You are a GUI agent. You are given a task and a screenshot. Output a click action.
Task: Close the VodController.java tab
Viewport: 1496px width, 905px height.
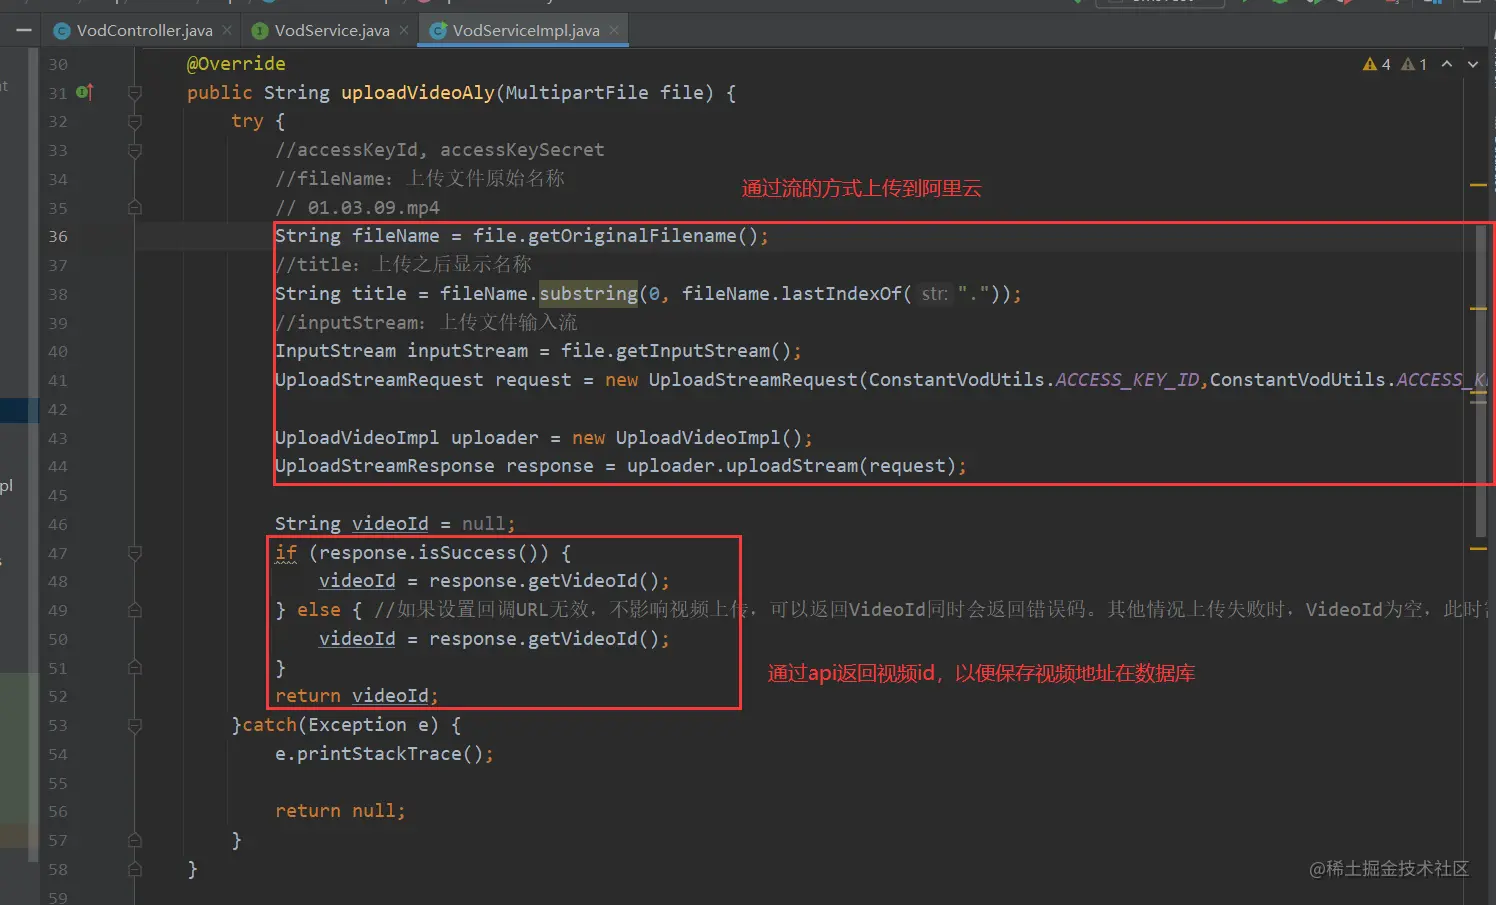click(x=227, y=30)
